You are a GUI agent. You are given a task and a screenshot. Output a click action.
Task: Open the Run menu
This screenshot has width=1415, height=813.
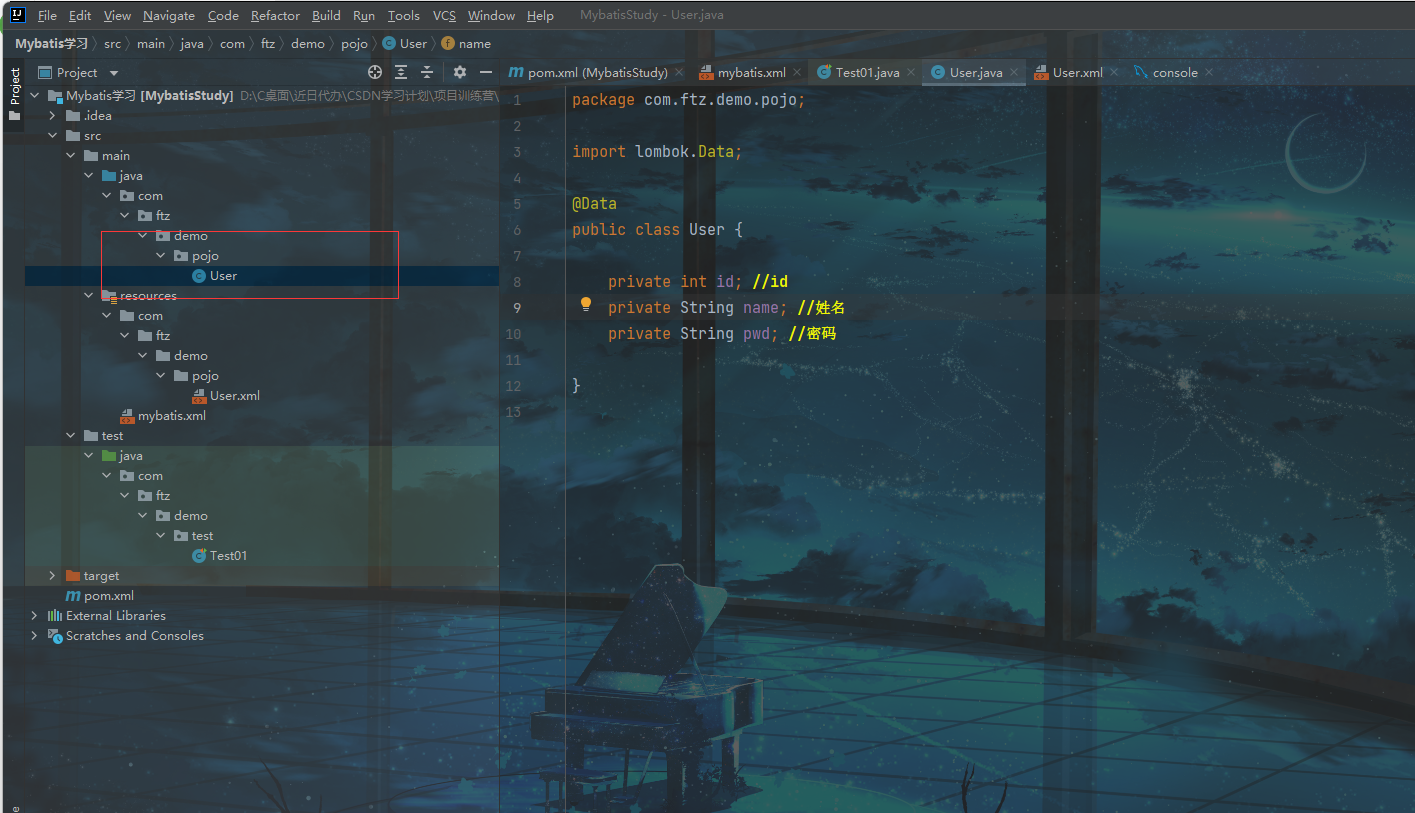click(364, 15)
